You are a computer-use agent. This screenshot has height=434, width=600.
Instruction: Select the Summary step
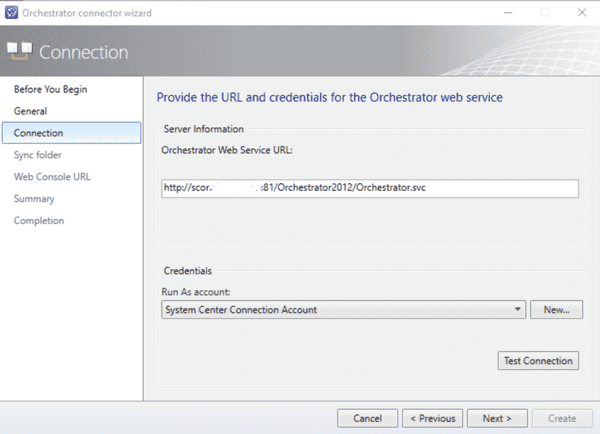coord(34,199)
